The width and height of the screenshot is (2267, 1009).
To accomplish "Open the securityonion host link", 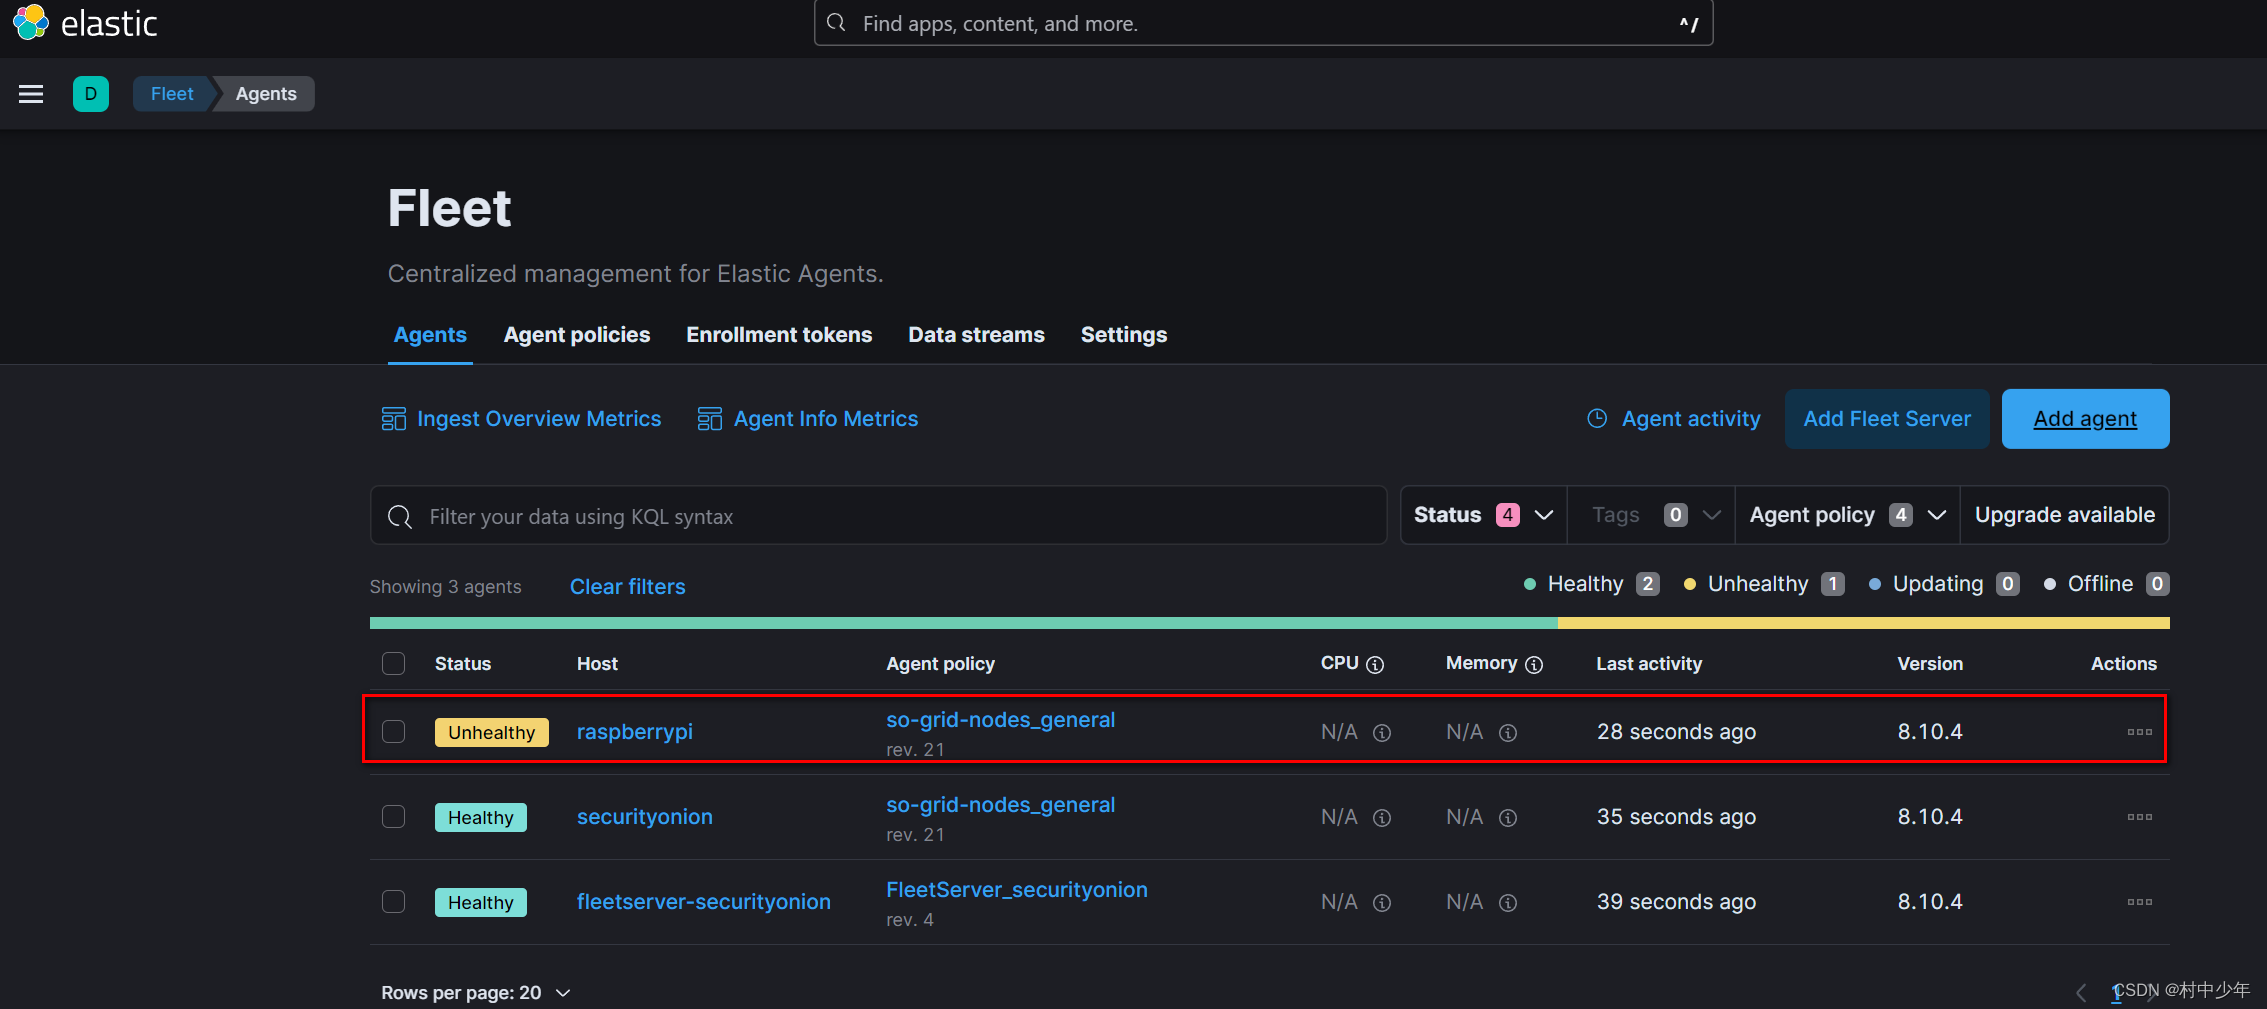I will [x=645, y=817].
